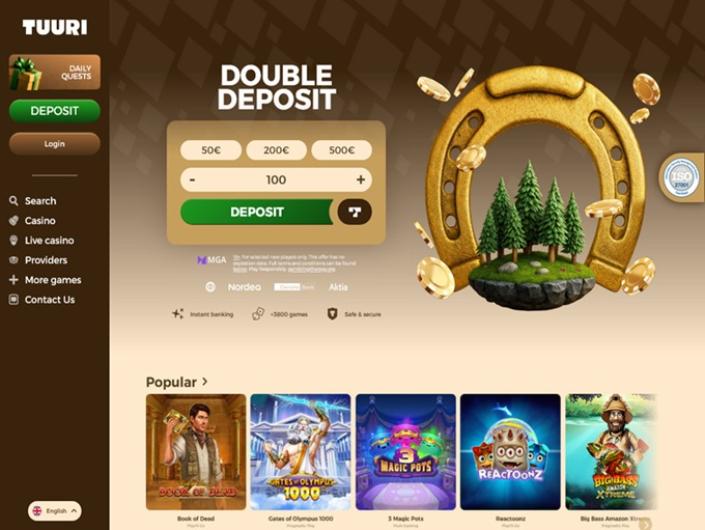The width and height of the screenshot is (705, 530).
Task: Click the dark Tuuri icon beside Deposit
Action: coord(355,212)
